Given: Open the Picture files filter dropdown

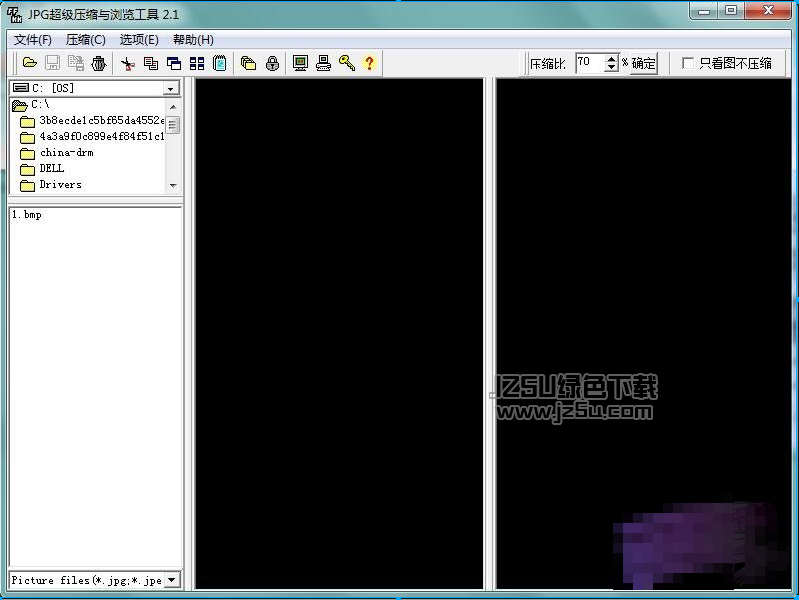Looking at the screenshot, I should (172, 580).
